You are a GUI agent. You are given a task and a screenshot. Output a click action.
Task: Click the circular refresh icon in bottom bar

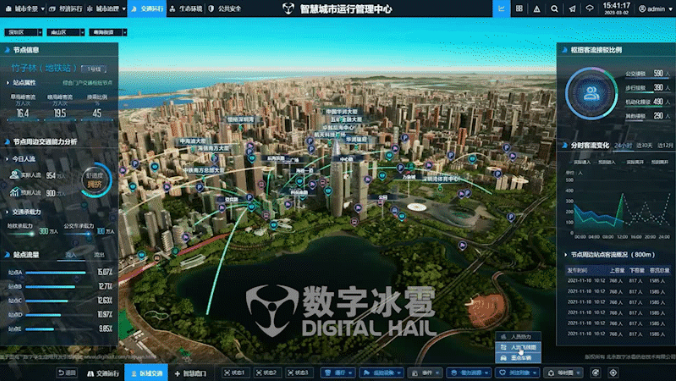point(595,373)
